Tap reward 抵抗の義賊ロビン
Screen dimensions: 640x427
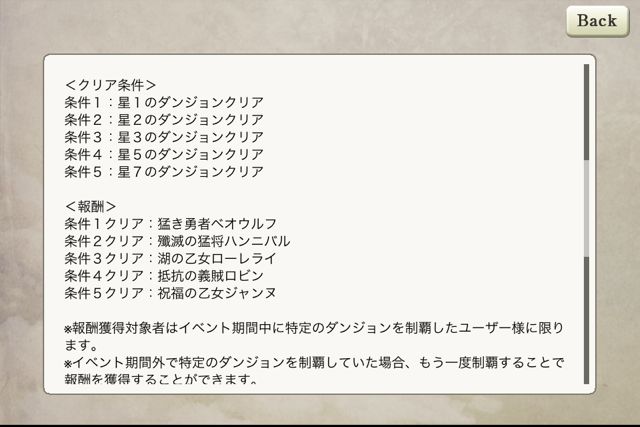211,276
